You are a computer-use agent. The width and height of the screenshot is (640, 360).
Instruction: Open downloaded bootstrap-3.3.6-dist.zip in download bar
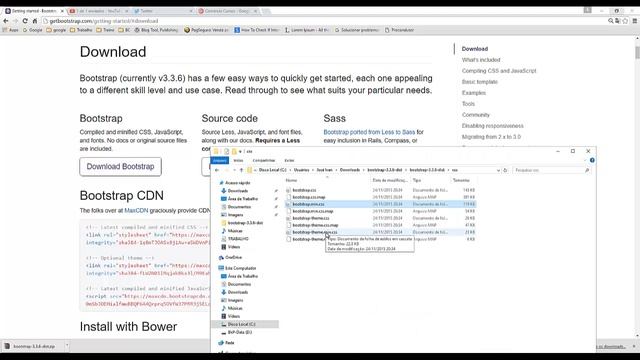(x=33, y=346)
